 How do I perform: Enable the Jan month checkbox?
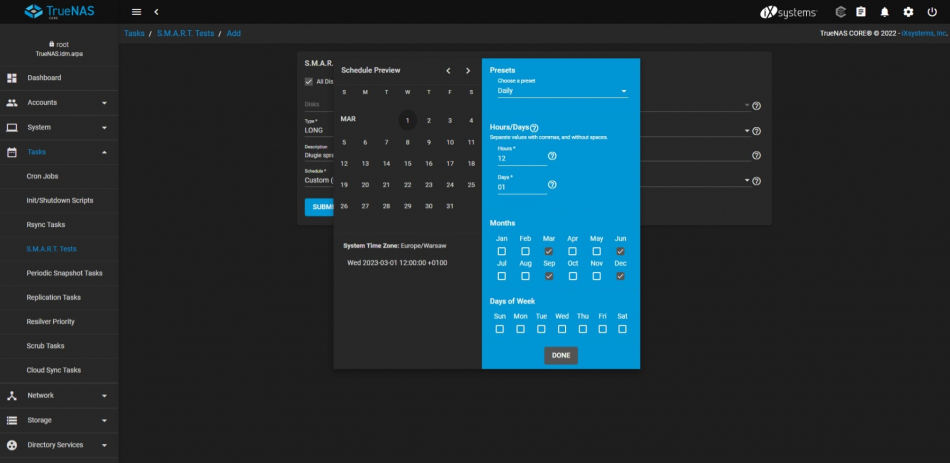(x=501, y=251)
